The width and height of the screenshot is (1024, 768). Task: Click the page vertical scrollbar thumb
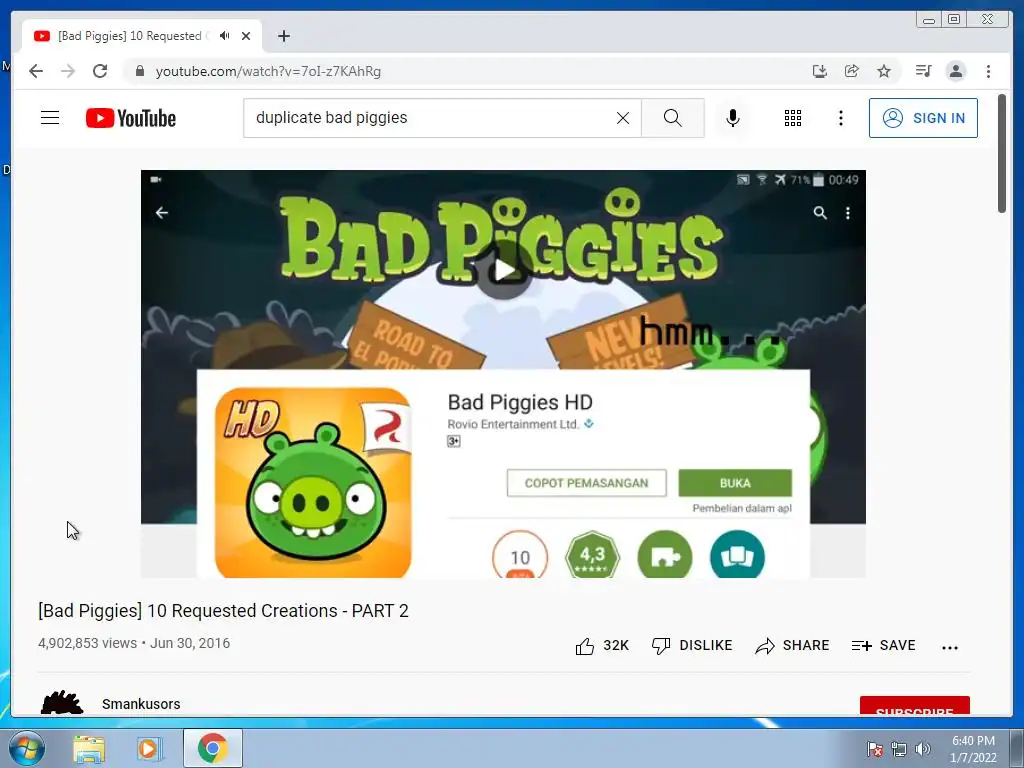[1002, 153]
